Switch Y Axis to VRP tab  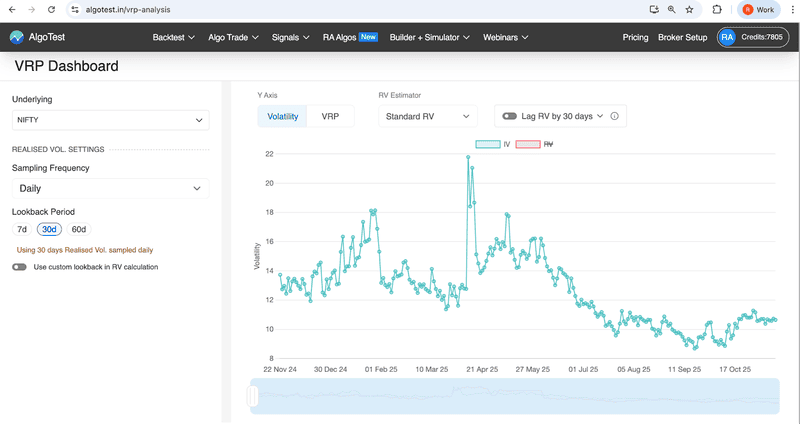click(x=330, y=116)
